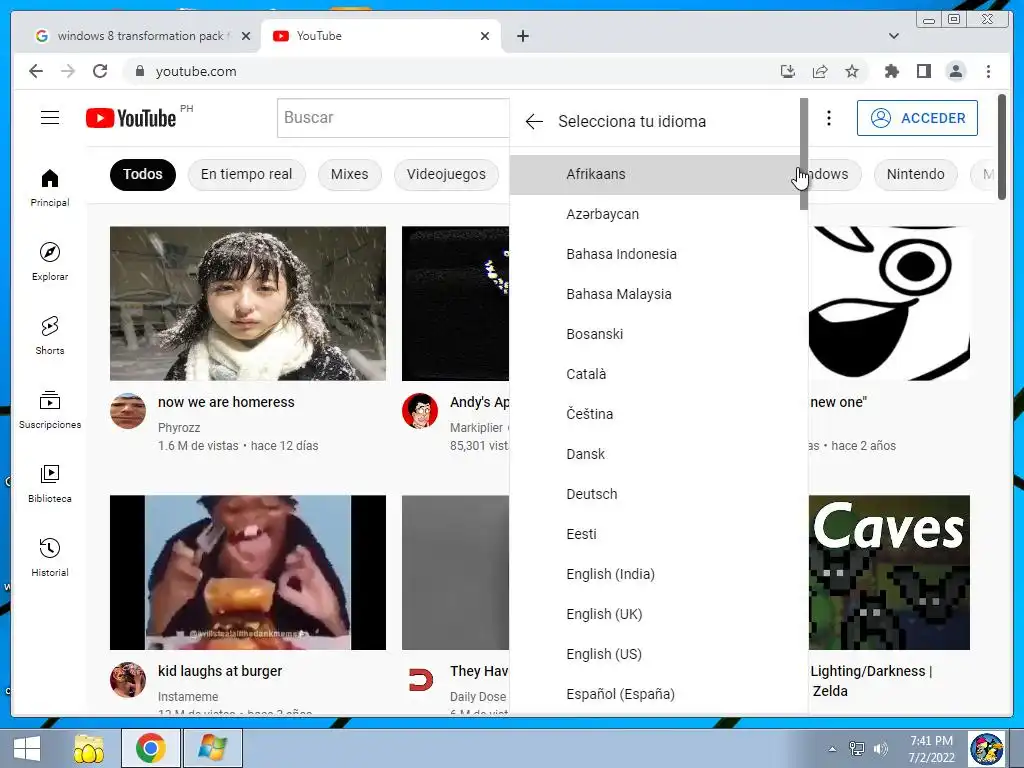Viewport: 1024px width, 768px height.
Task: Open the Windows Start button
Action: point(27,748)
